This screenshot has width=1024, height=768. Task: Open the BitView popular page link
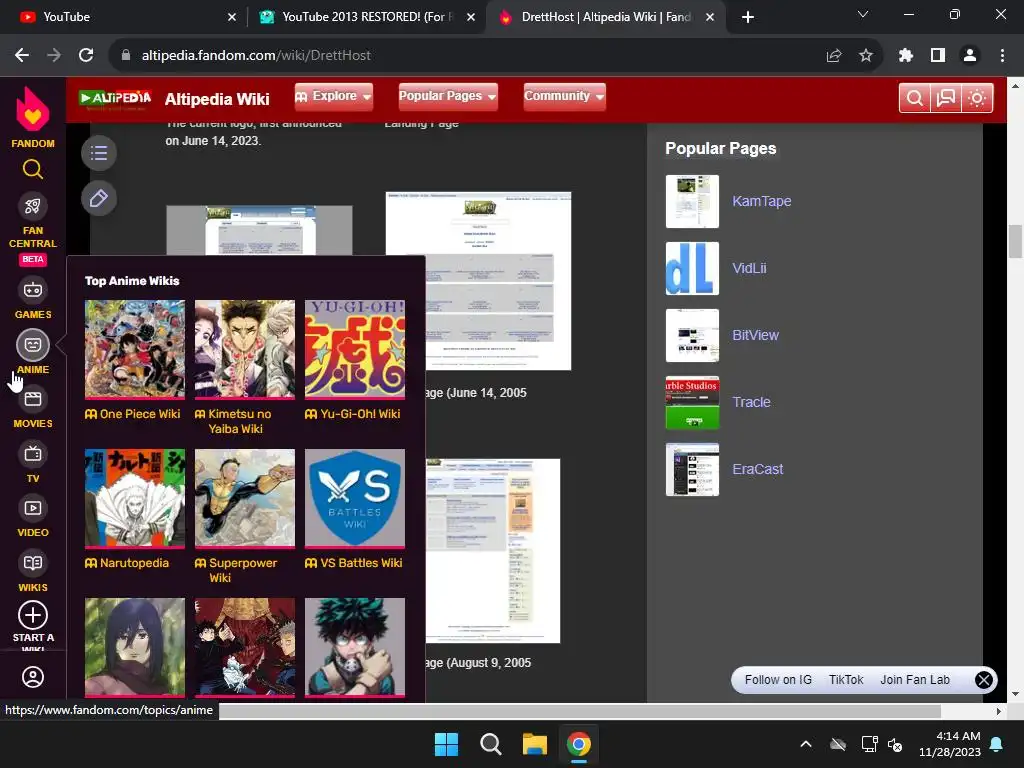click(x=756, y=335)
